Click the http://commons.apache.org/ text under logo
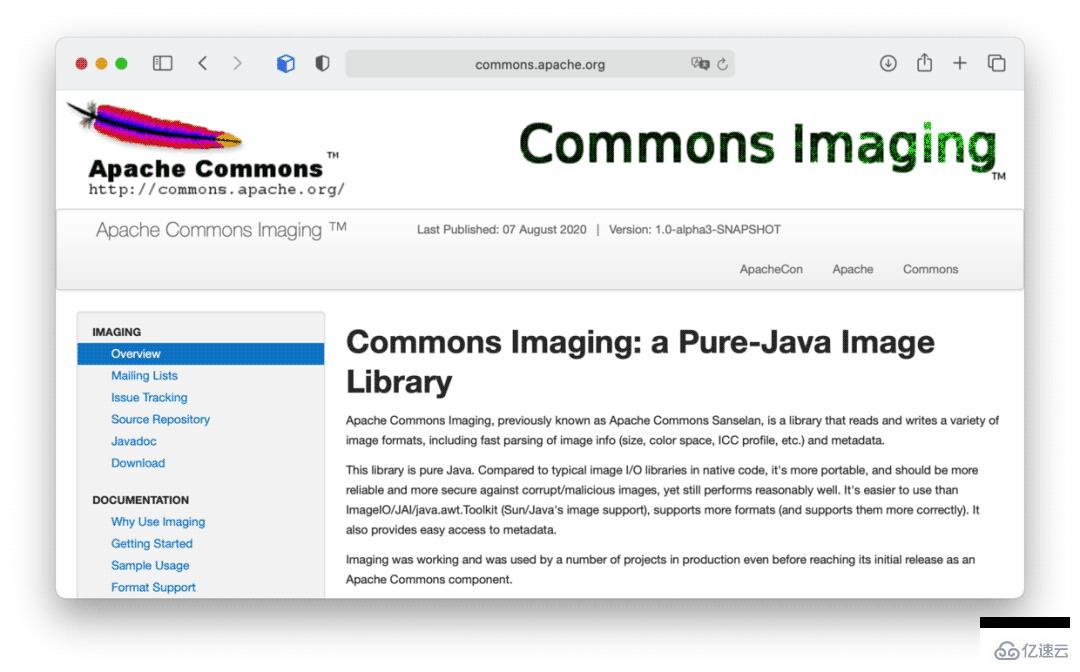This screenshot has width=1080, height=672. 216,189
